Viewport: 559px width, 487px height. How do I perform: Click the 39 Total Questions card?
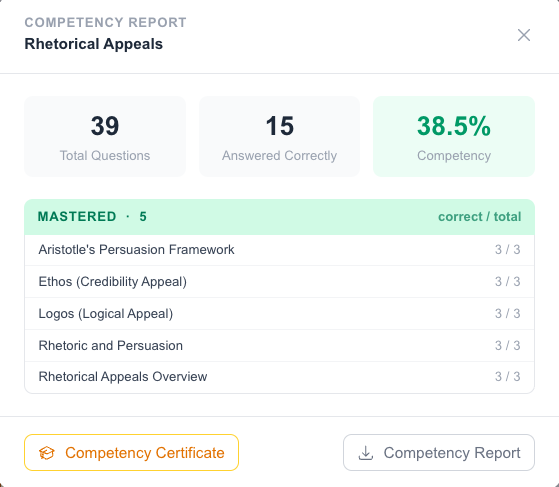tap(105, 136)
